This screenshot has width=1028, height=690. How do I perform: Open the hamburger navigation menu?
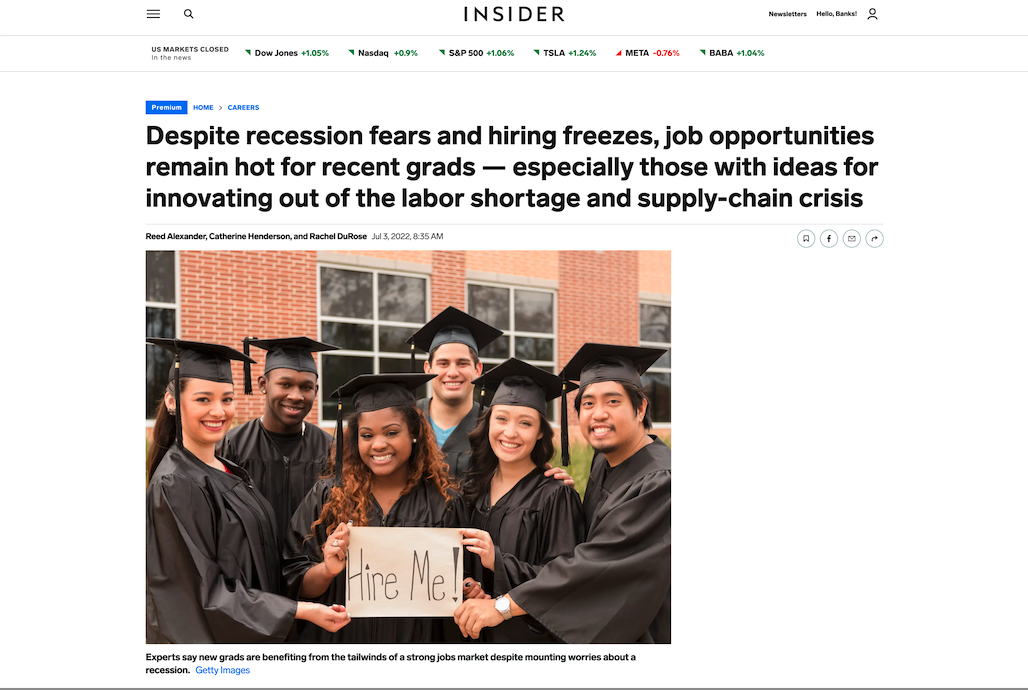tap(153, 14)
